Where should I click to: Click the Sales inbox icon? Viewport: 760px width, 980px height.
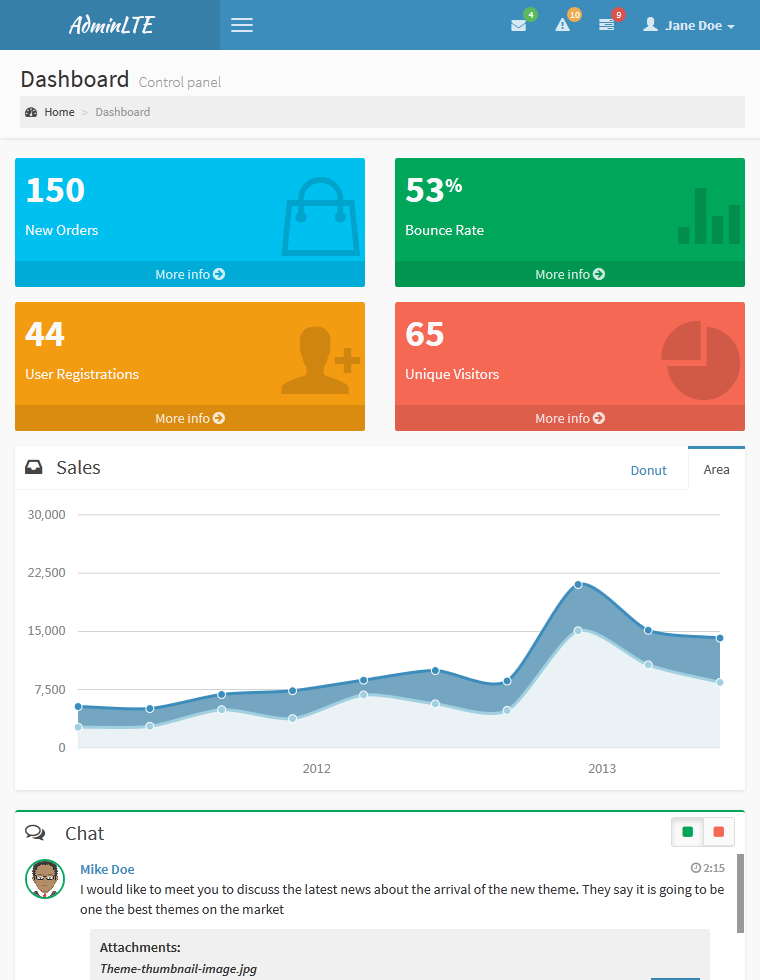(34, 467)
